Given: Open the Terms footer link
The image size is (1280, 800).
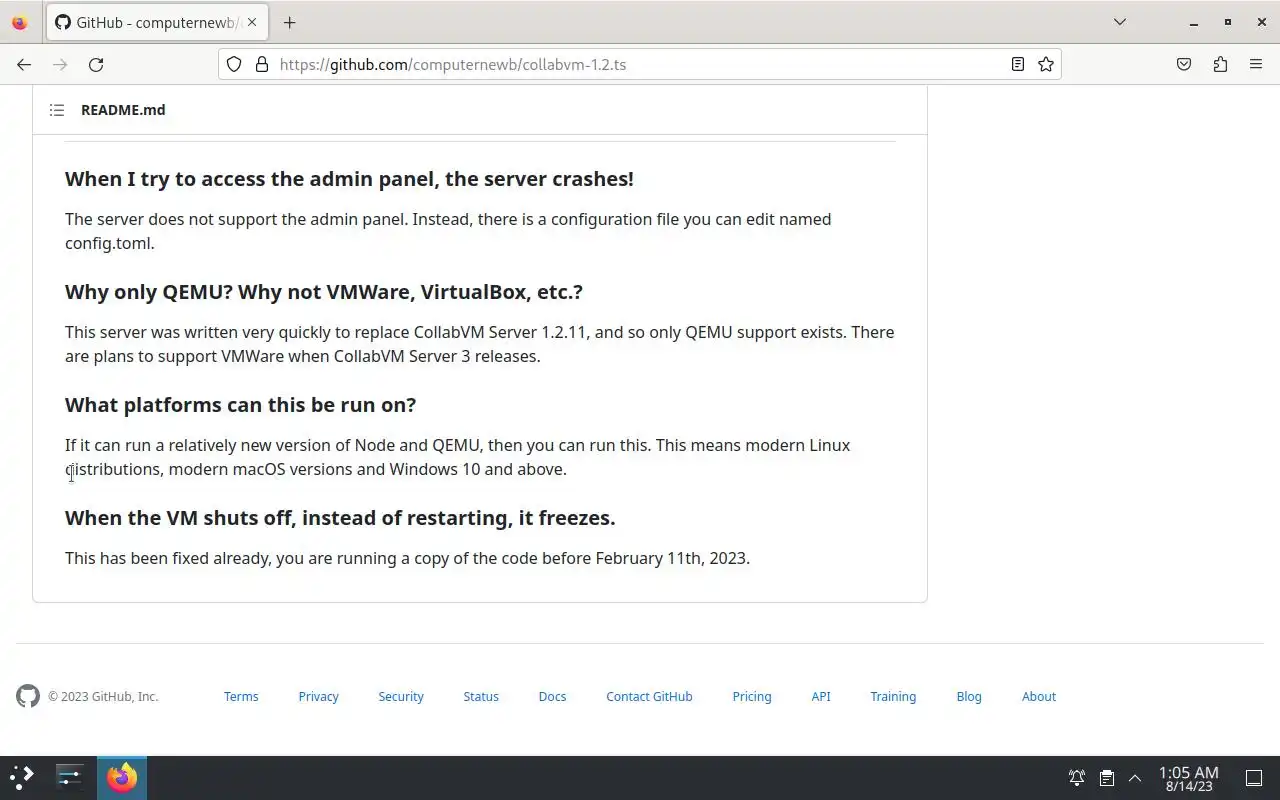Looking at the screenshot, I should (x=241, y=696).
